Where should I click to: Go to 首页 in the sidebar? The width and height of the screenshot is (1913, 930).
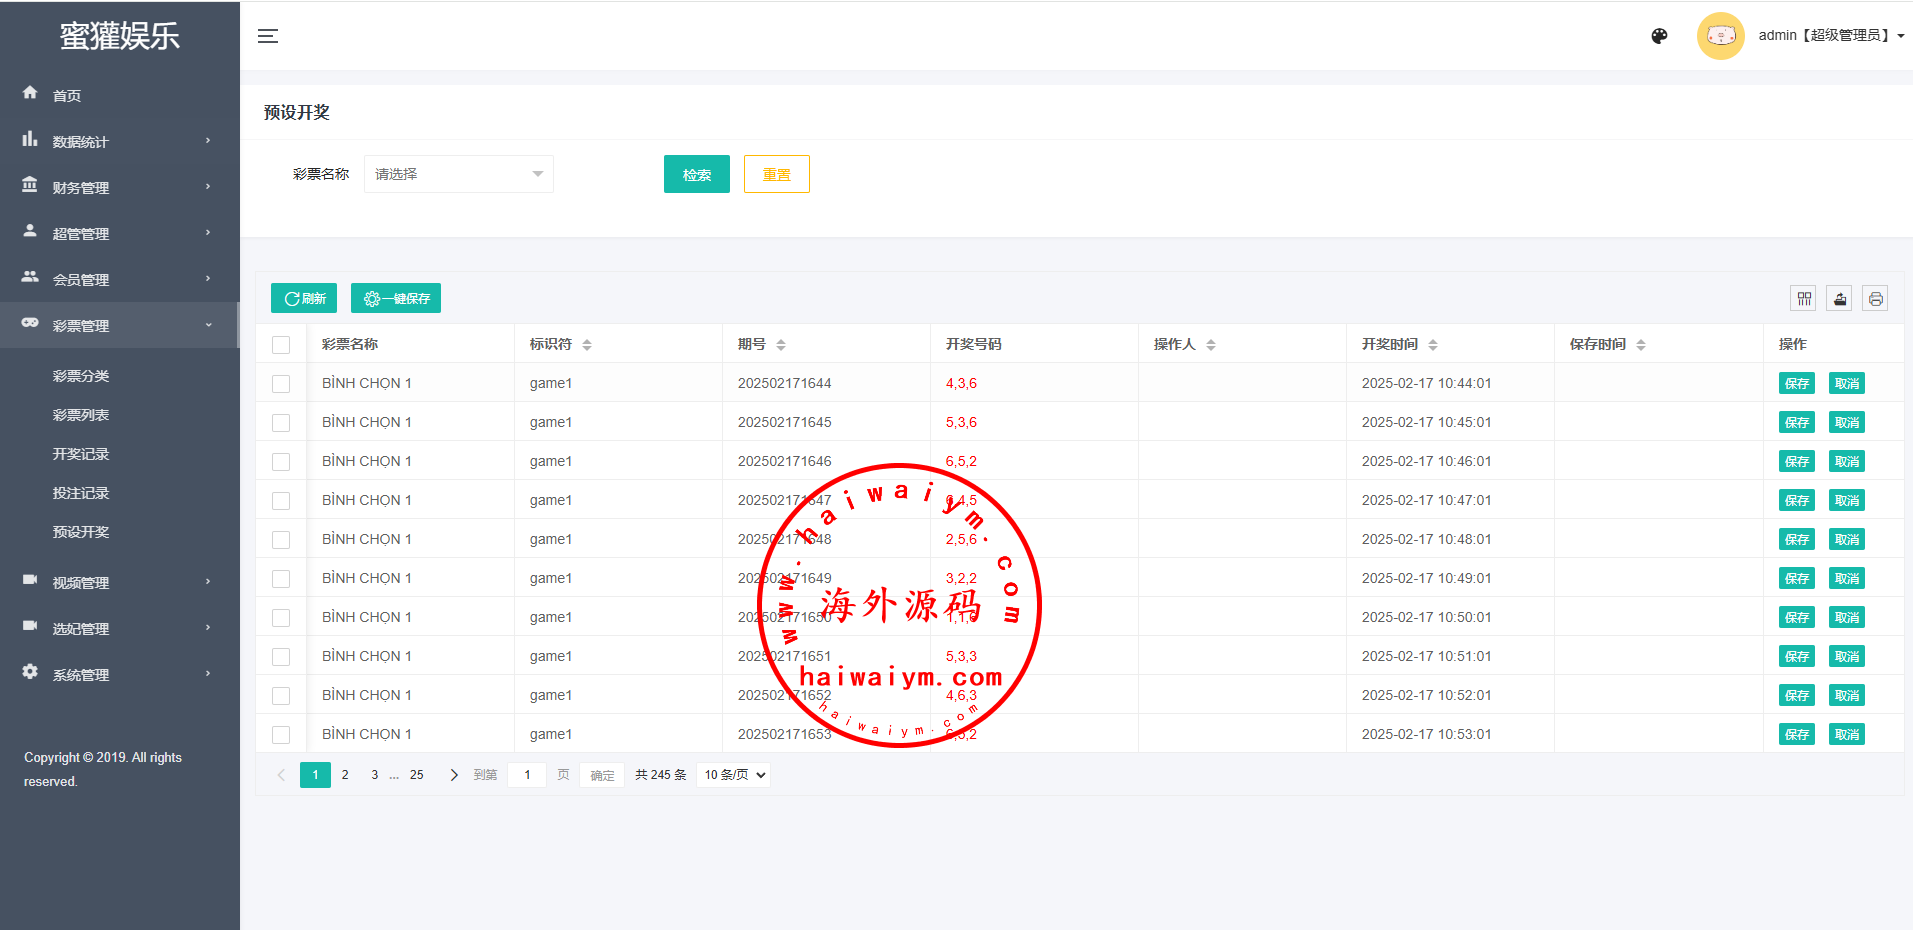[x=67, y=95]
